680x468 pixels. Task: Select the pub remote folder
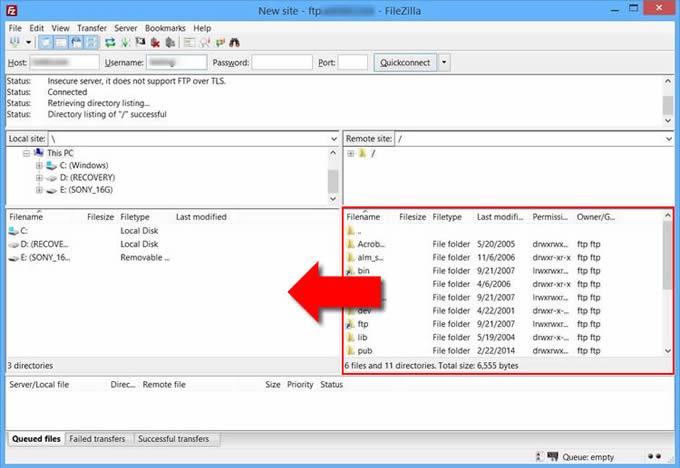[x=360, y=351]
